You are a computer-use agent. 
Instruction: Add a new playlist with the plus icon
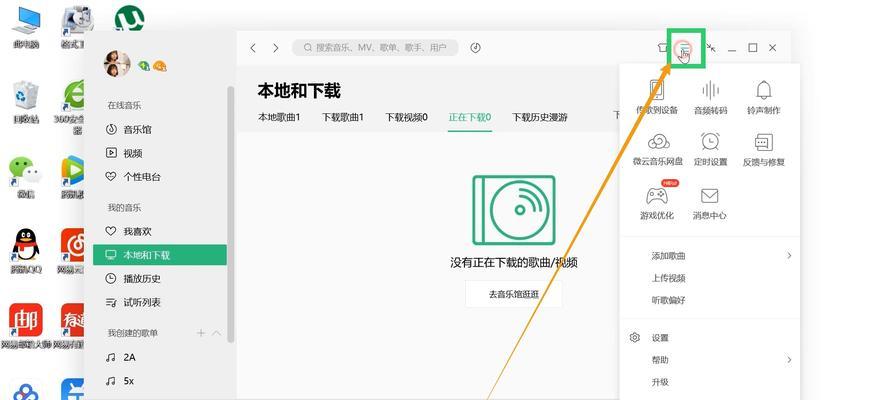(x=201, y=333)
